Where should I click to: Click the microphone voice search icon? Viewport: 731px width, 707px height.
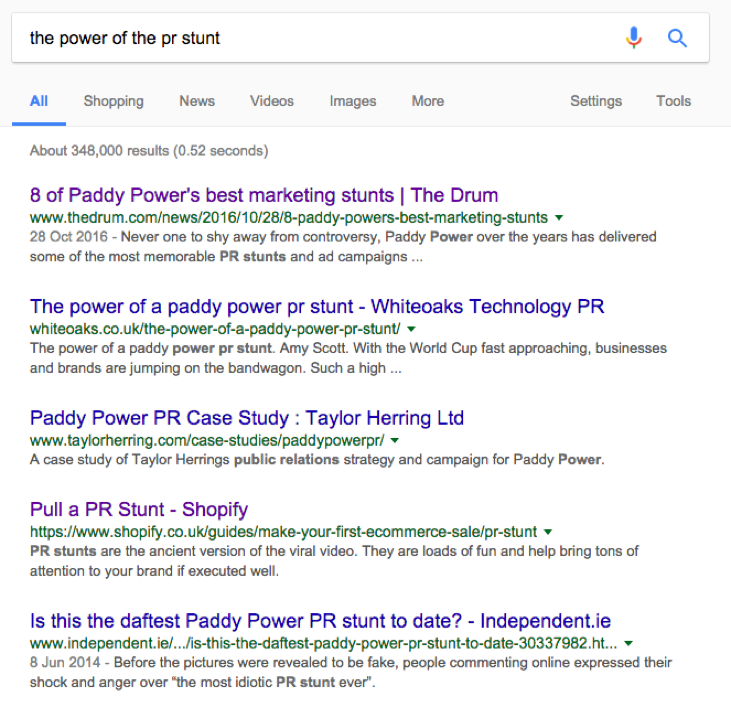point(634,38)
